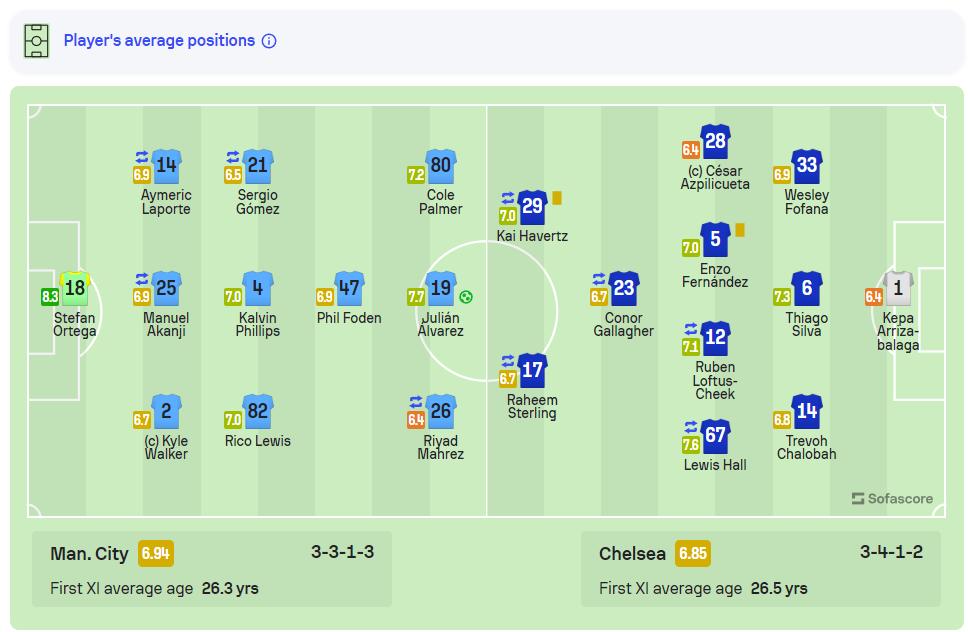
Task: Select Riyad Mahrez's number 26 shirt
Action: tap(441, 411)
